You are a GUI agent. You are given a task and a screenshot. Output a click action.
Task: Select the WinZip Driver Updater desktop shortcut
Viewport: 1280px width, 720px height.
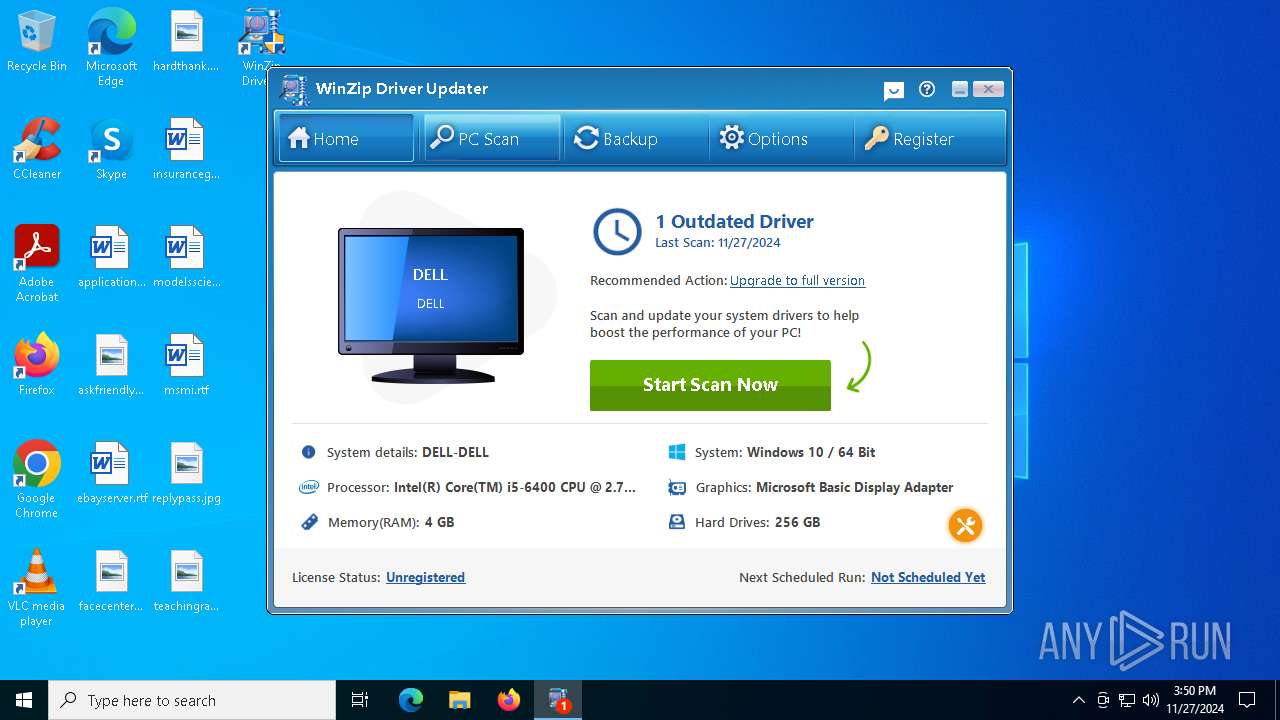coord(260,48)
